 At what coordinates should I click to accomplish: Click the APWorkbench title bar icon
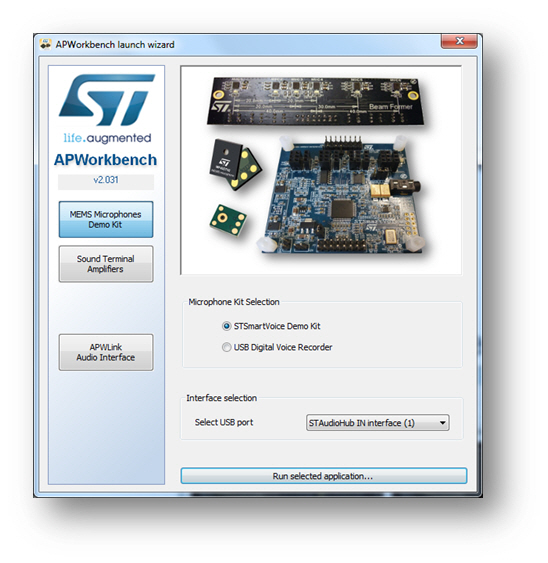45,44
